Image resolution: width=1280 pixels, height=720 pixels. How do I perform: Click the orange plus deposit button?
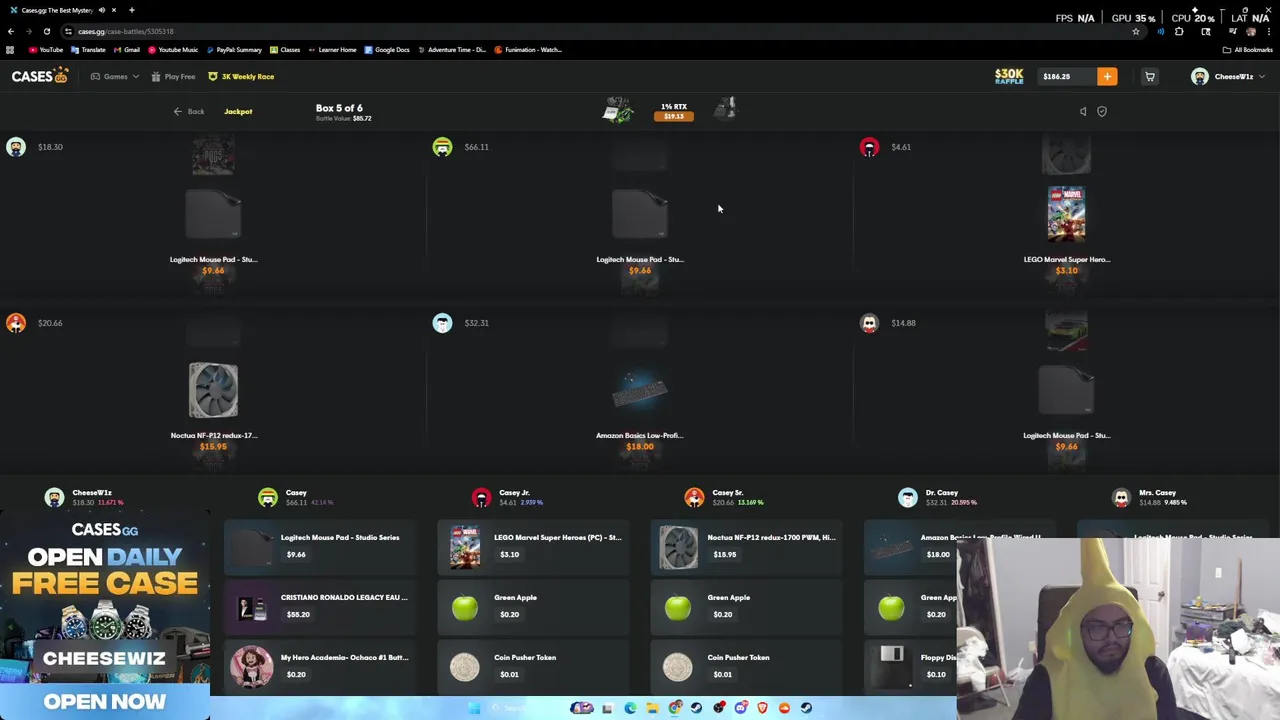pyautogui.click(x=1107, y=76)
